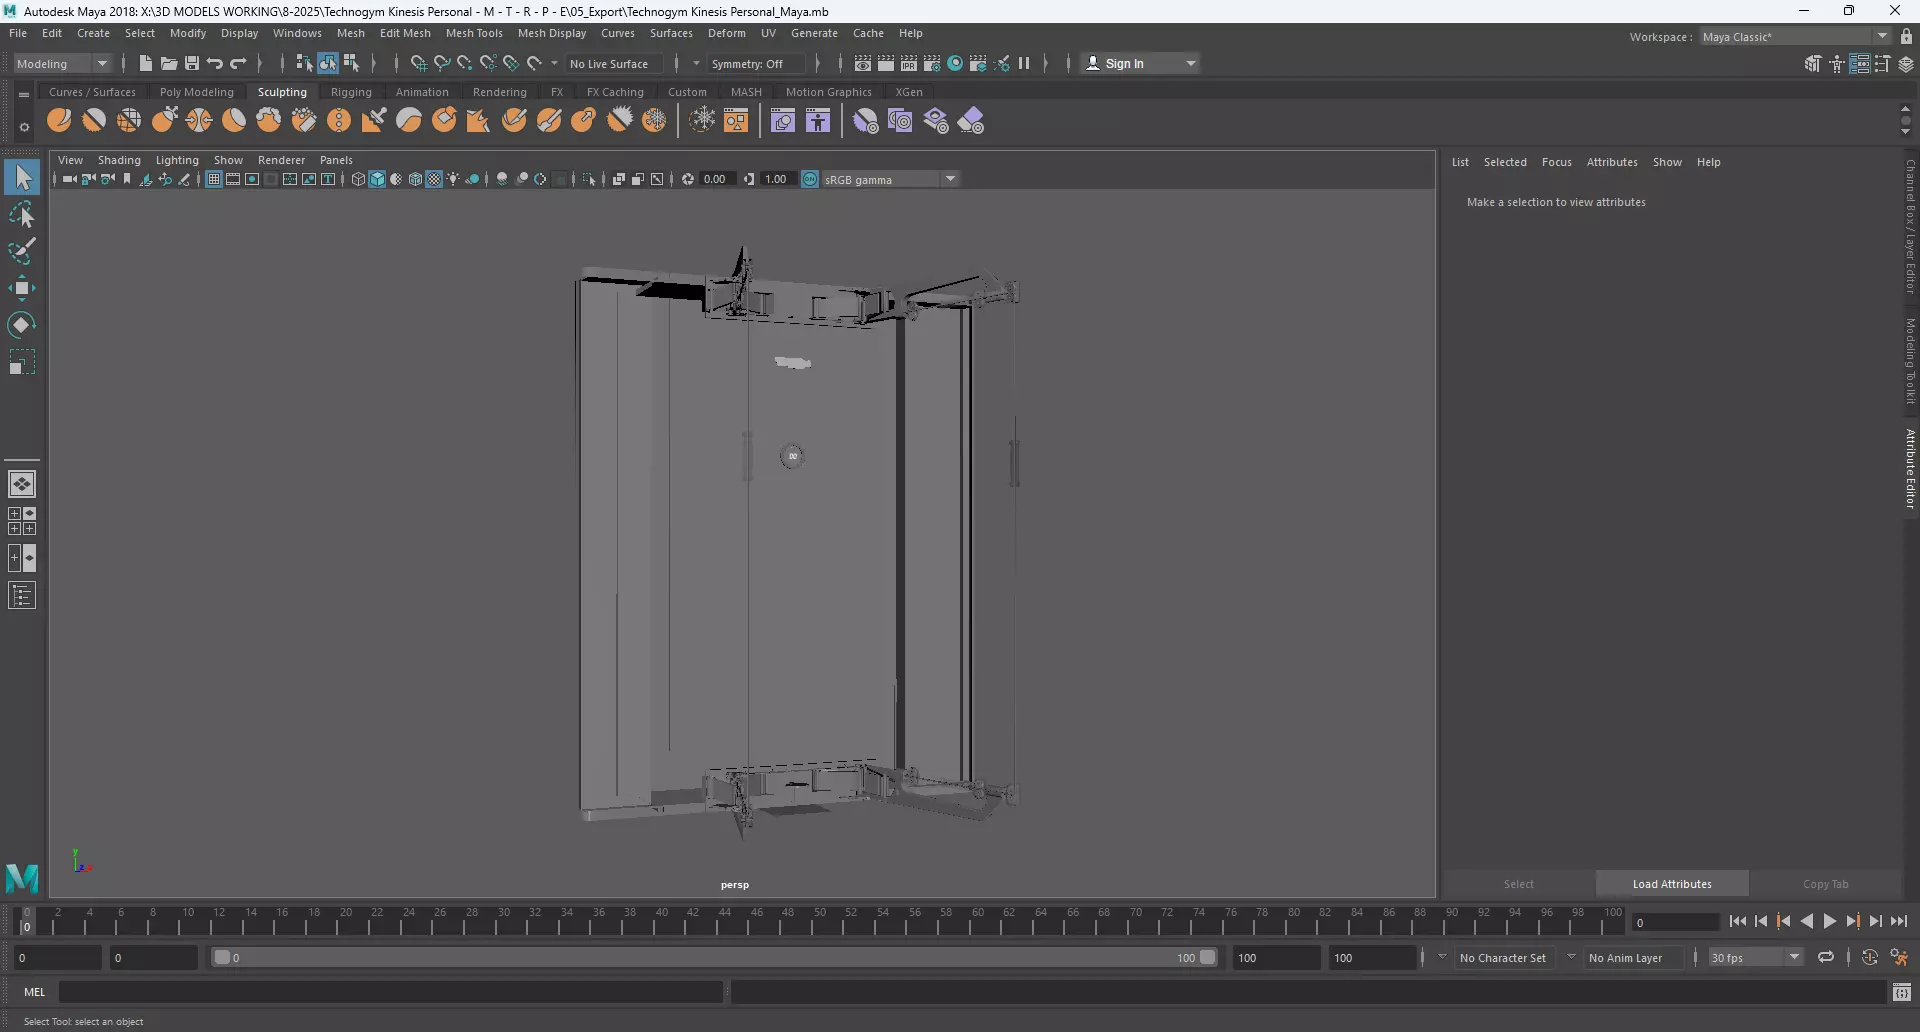Click the Copy Tab button
This screenshot has height=1032, width=1920.
[1825, 884]
